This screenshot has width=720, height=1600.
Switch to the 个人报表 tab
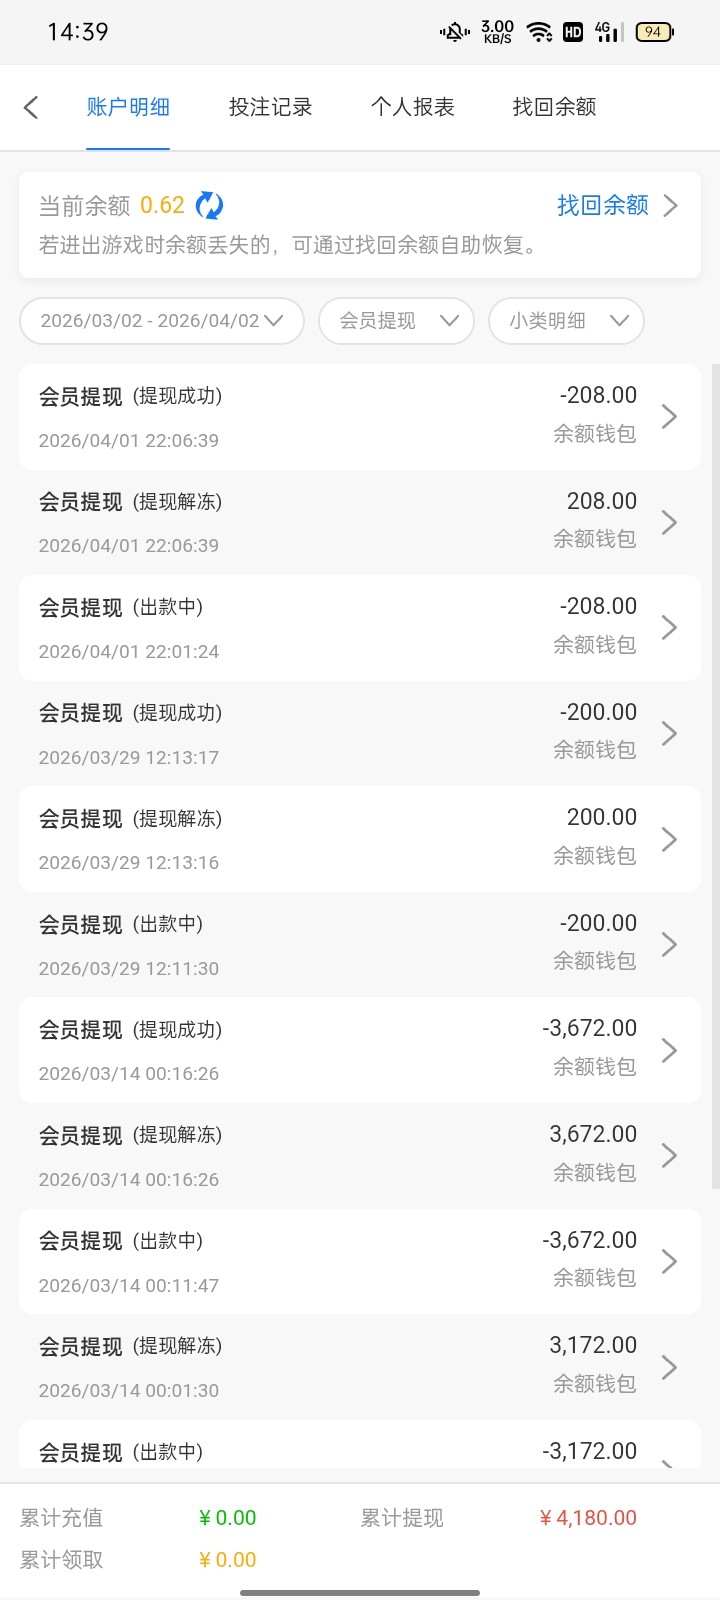(412, 107)
